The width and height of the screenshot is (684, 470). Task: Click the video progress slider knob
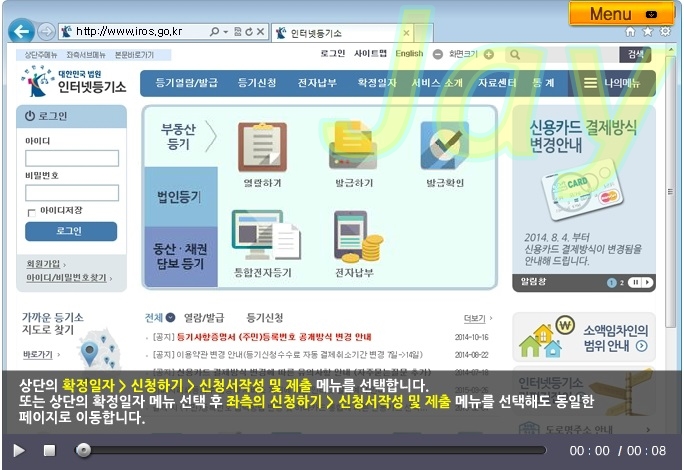[83, 450]
